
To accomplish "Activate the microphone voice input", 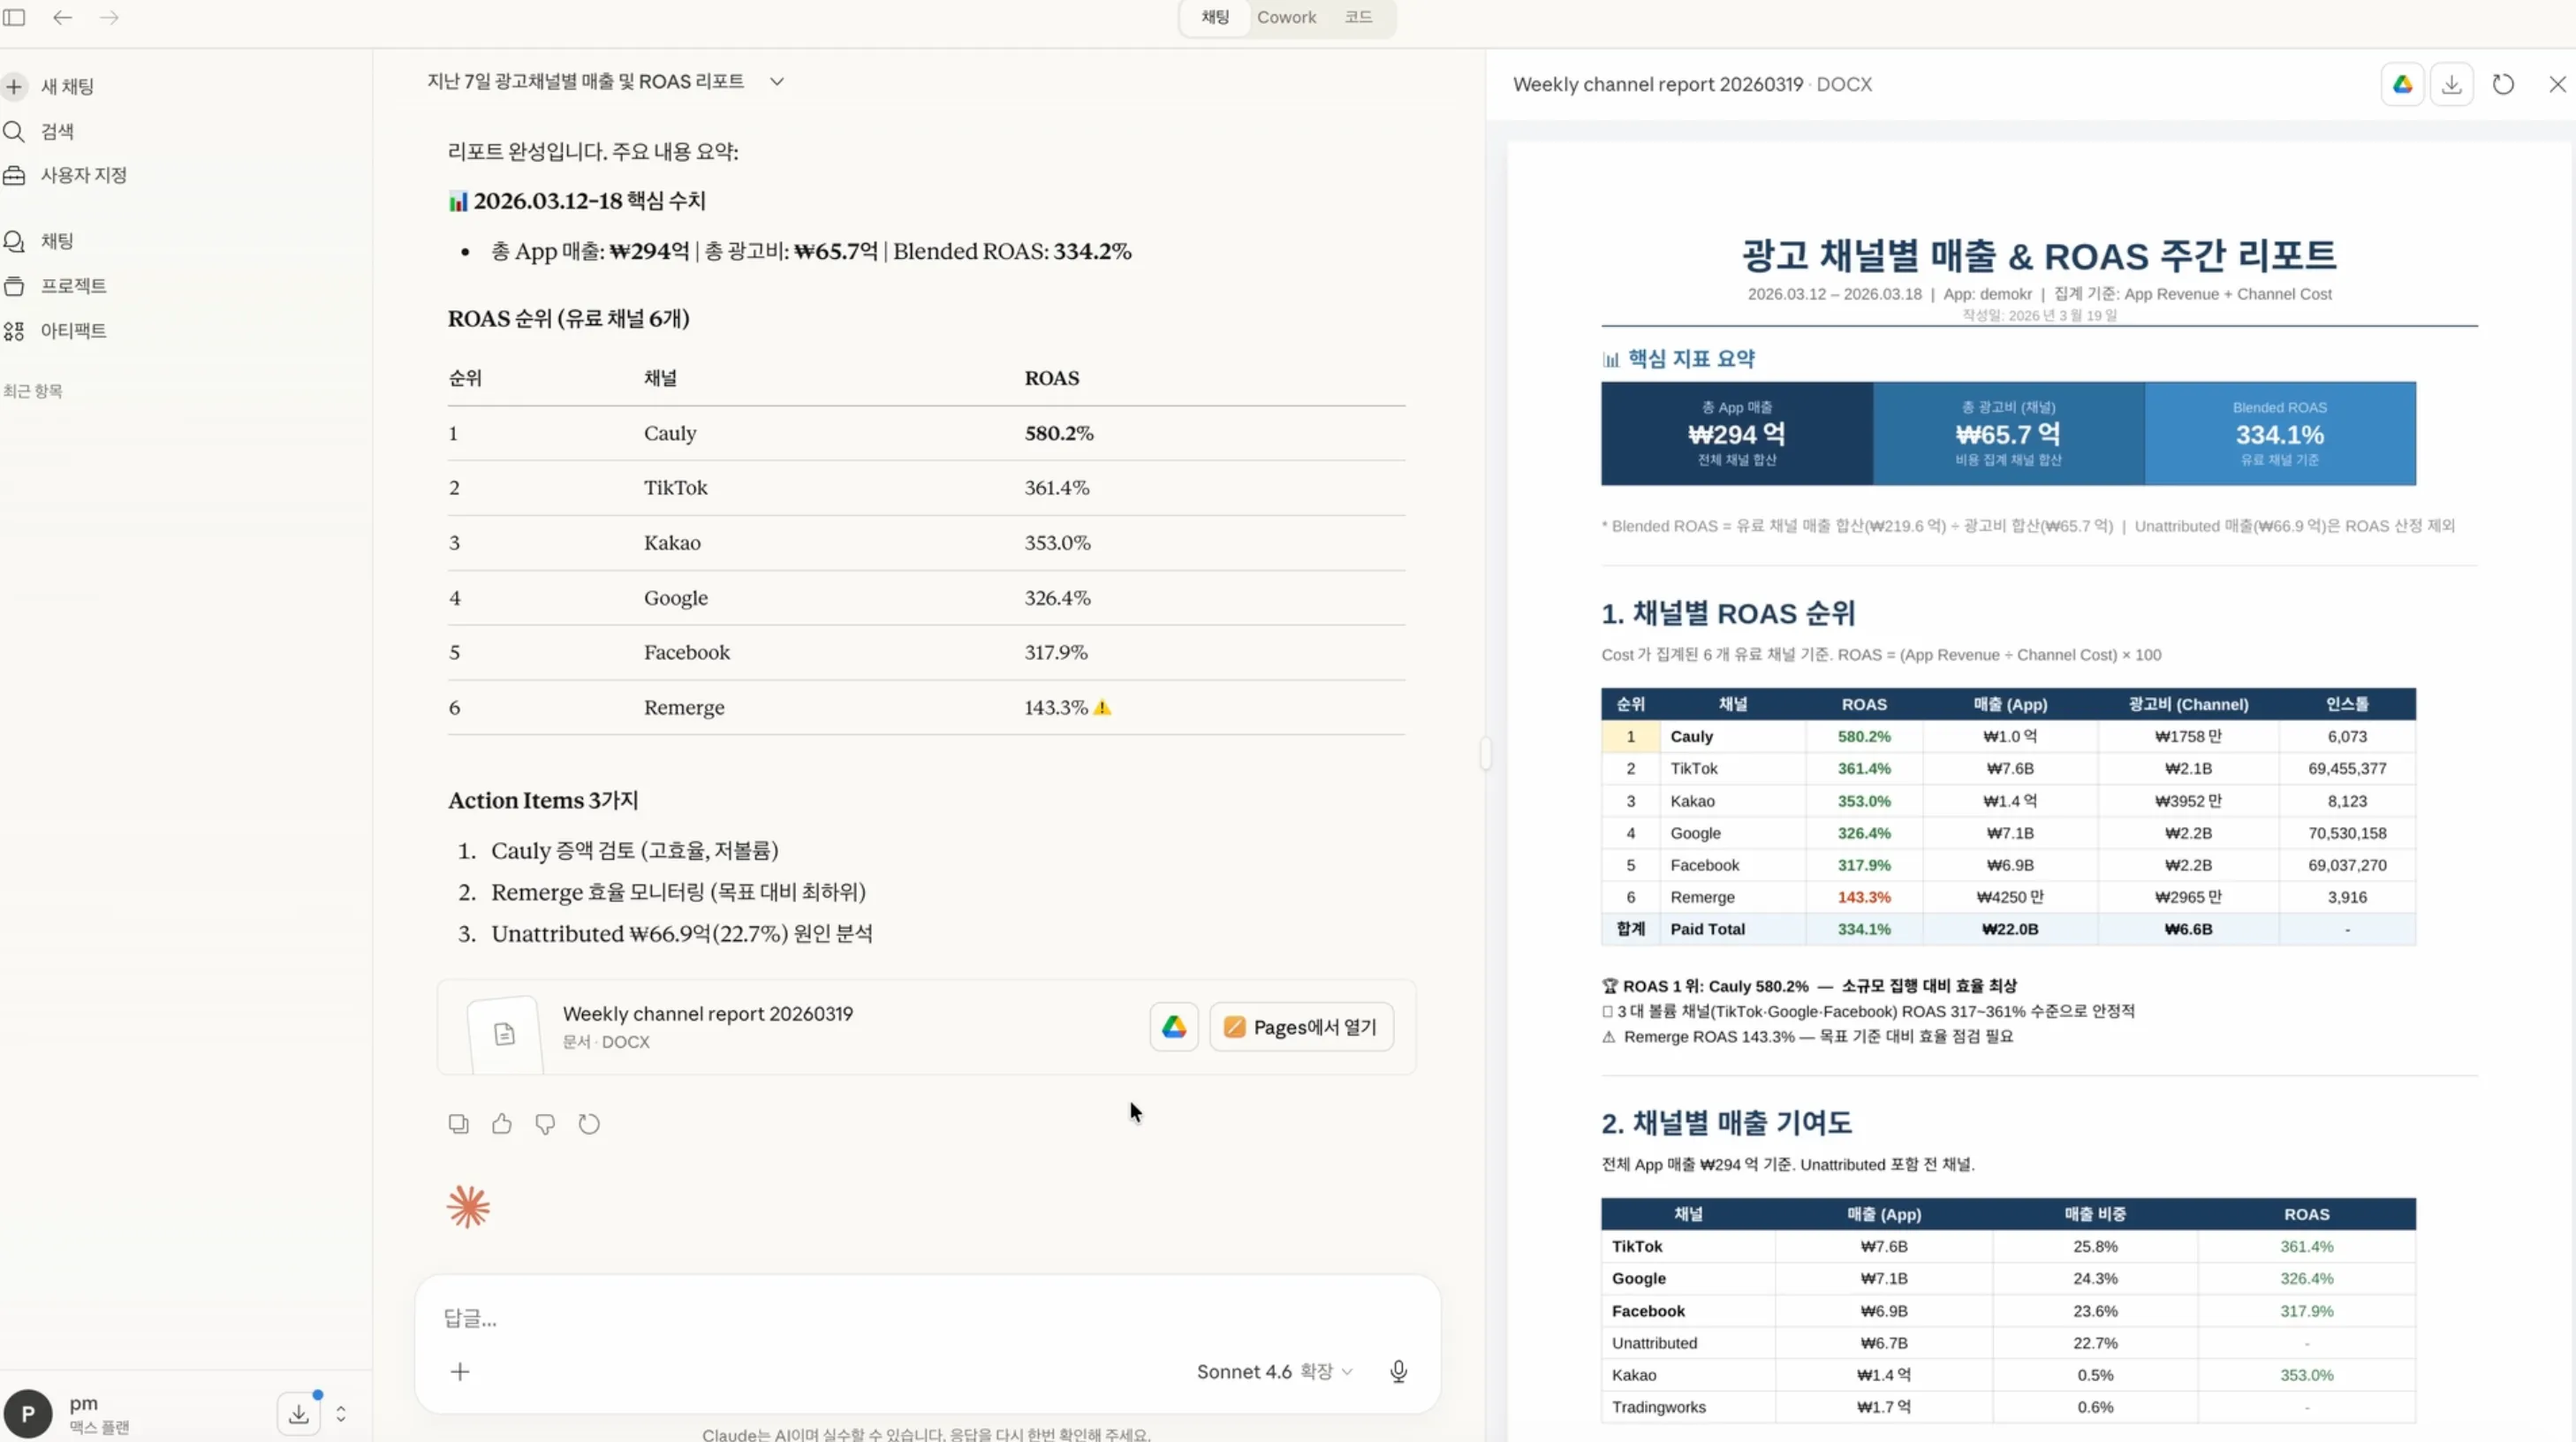I will pyautogui.click(x=1398, y=1372).
